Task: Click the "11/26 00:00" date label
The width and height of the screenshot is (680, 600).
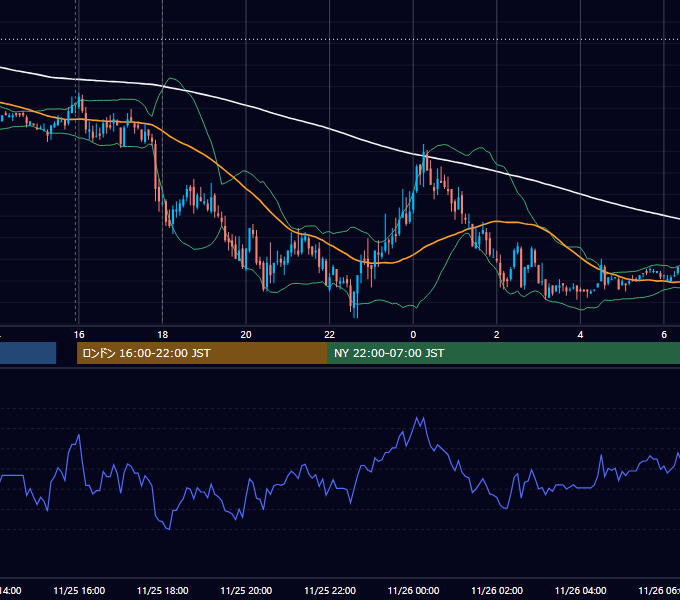Action: 413,590
